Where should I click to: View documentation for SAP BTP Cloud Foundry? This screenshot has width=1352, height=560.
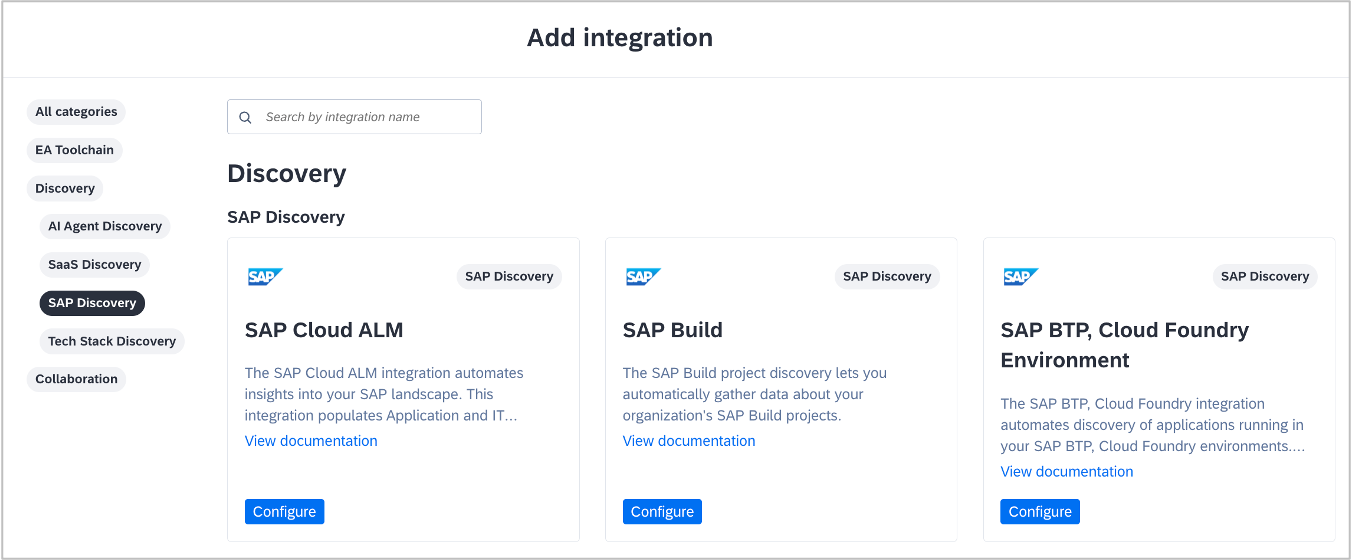pyautogui.click(x=1067, y=472)
